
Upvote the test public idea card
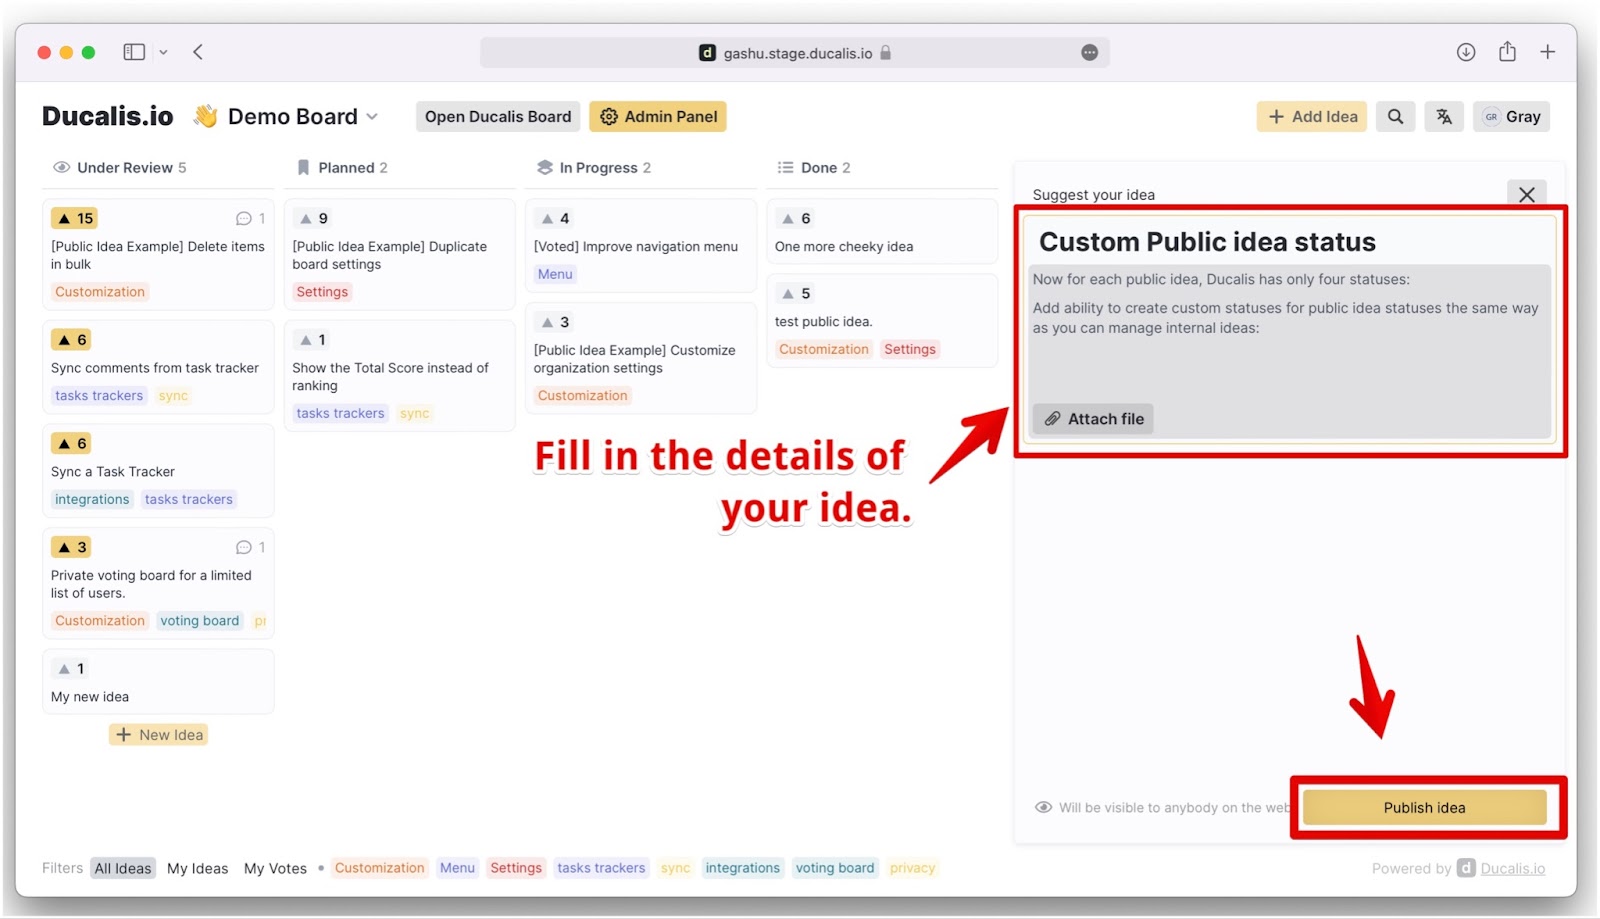796,294
